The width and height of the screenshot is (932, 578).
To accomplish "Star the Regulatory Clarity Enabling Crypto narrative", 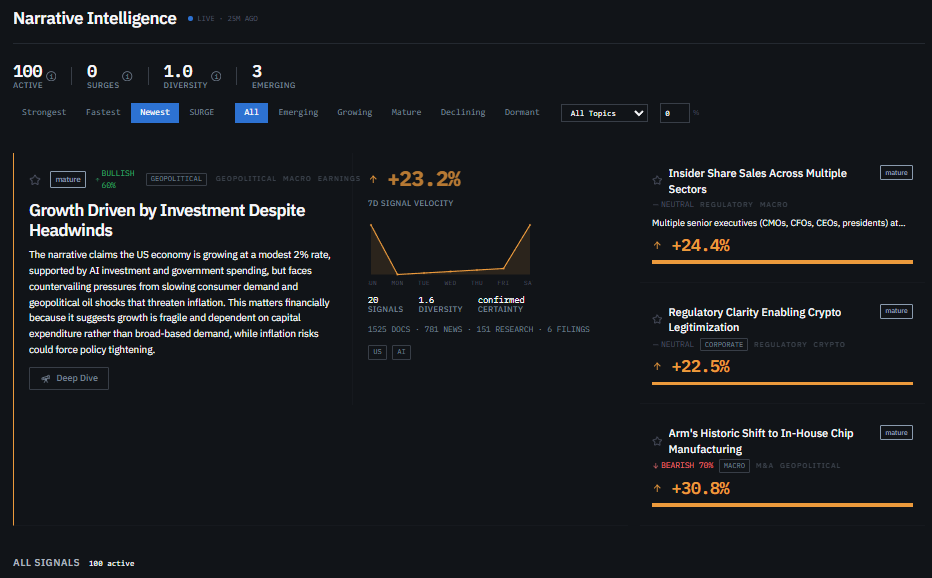I will click(657, 319).
